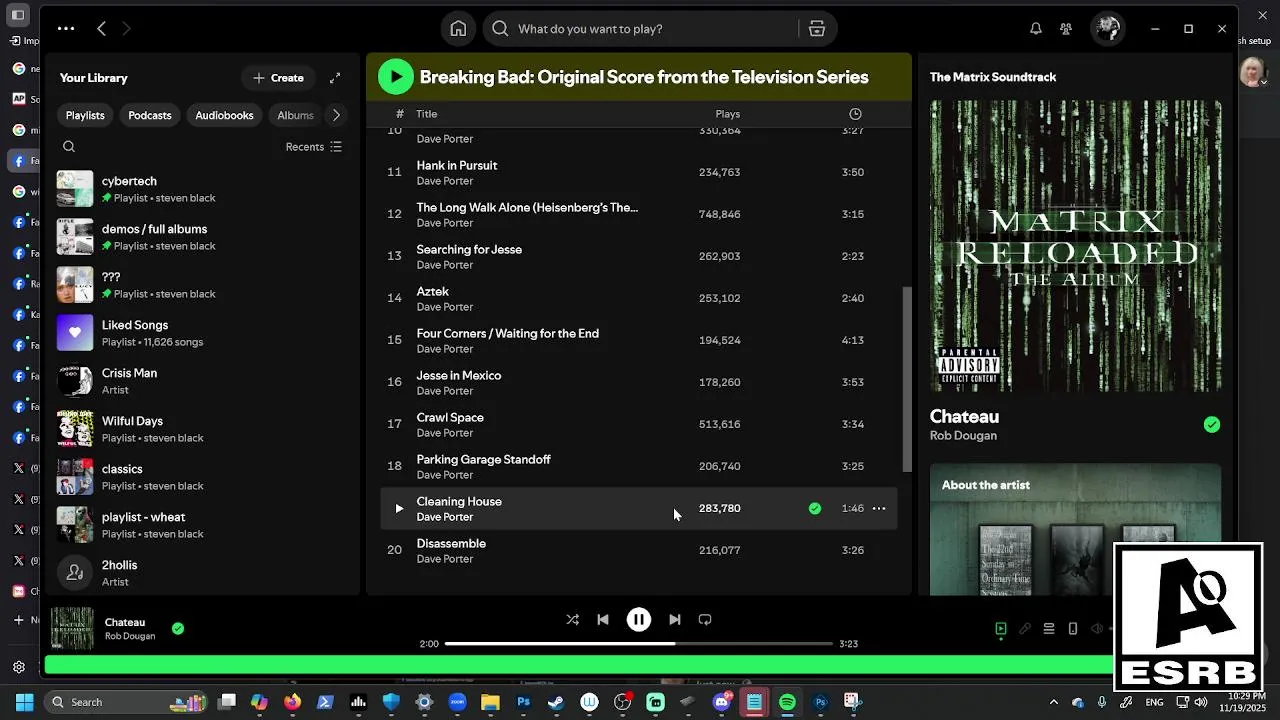Screen dimensions: 1280x720
Task: Open Rob Dougan artist link in right panel
Action: click(963, 436)
